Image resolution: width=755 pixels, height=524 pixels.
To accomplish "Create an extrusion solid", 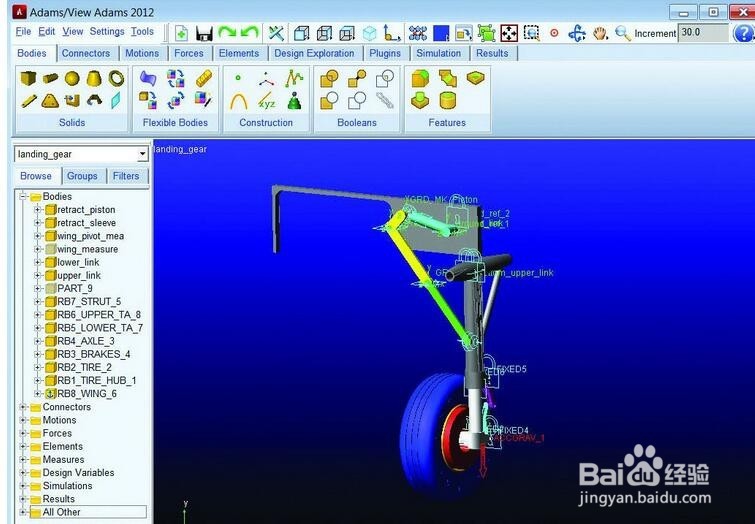I will [72, 101].
